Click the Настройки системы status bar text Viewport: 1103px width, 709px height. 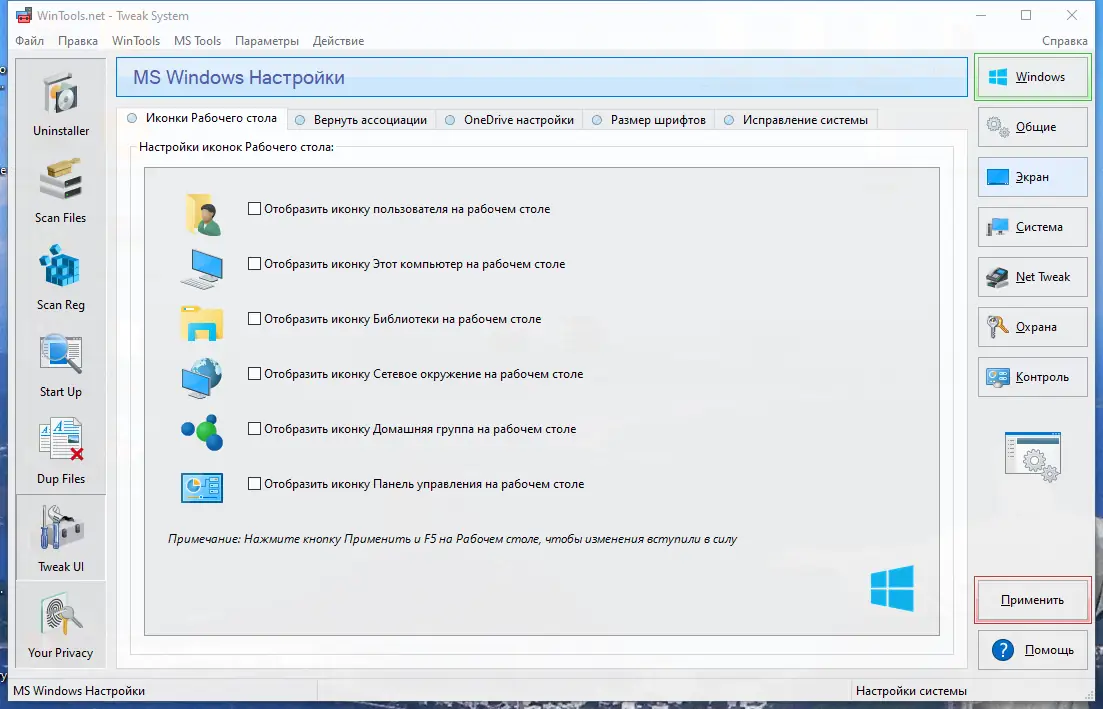pos(911,691)
